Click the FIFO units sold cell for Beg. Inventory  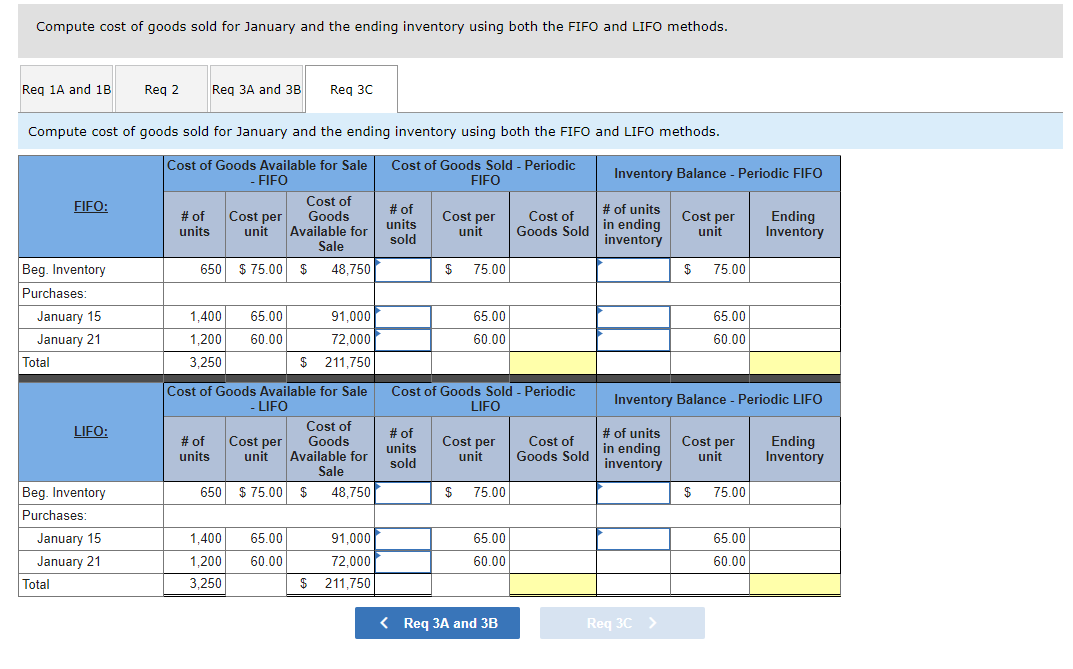[402, 269]
